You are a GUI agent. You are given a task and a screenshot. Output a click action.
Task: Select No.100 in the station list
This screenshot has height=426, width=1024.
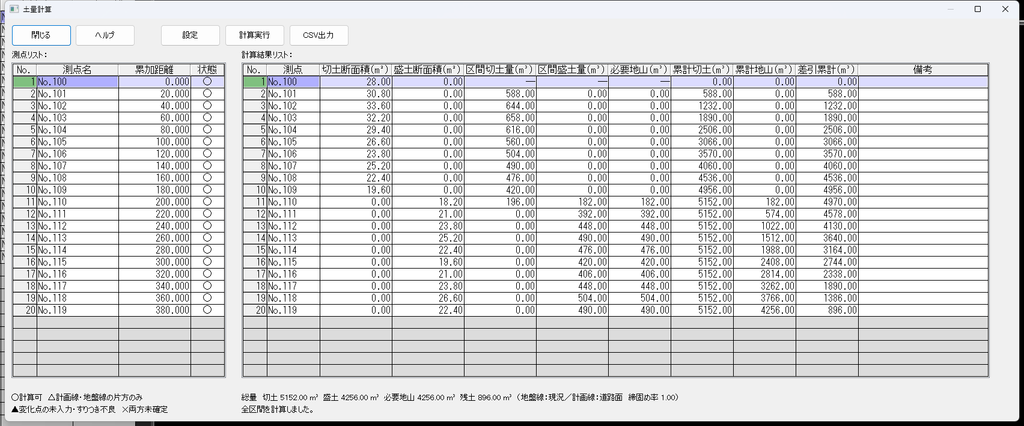coord(77,82)
